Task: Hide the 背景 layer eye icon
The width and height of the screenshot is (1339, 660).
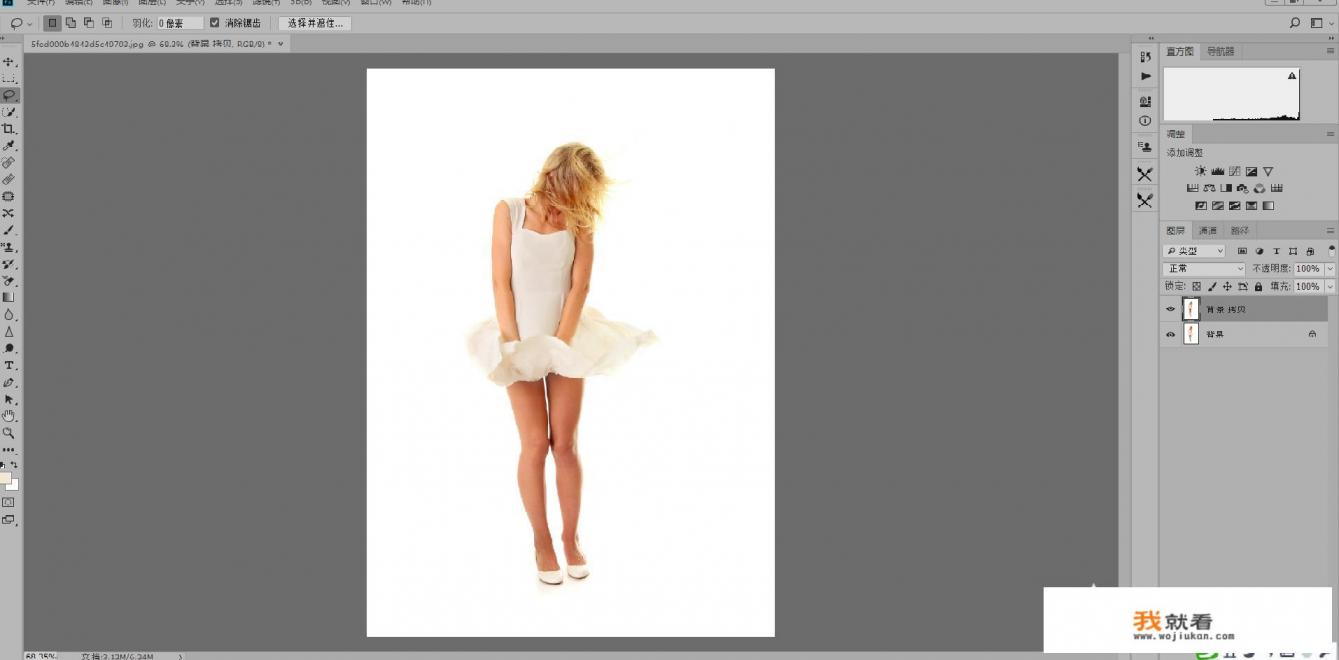Action: click(1170, 334)
